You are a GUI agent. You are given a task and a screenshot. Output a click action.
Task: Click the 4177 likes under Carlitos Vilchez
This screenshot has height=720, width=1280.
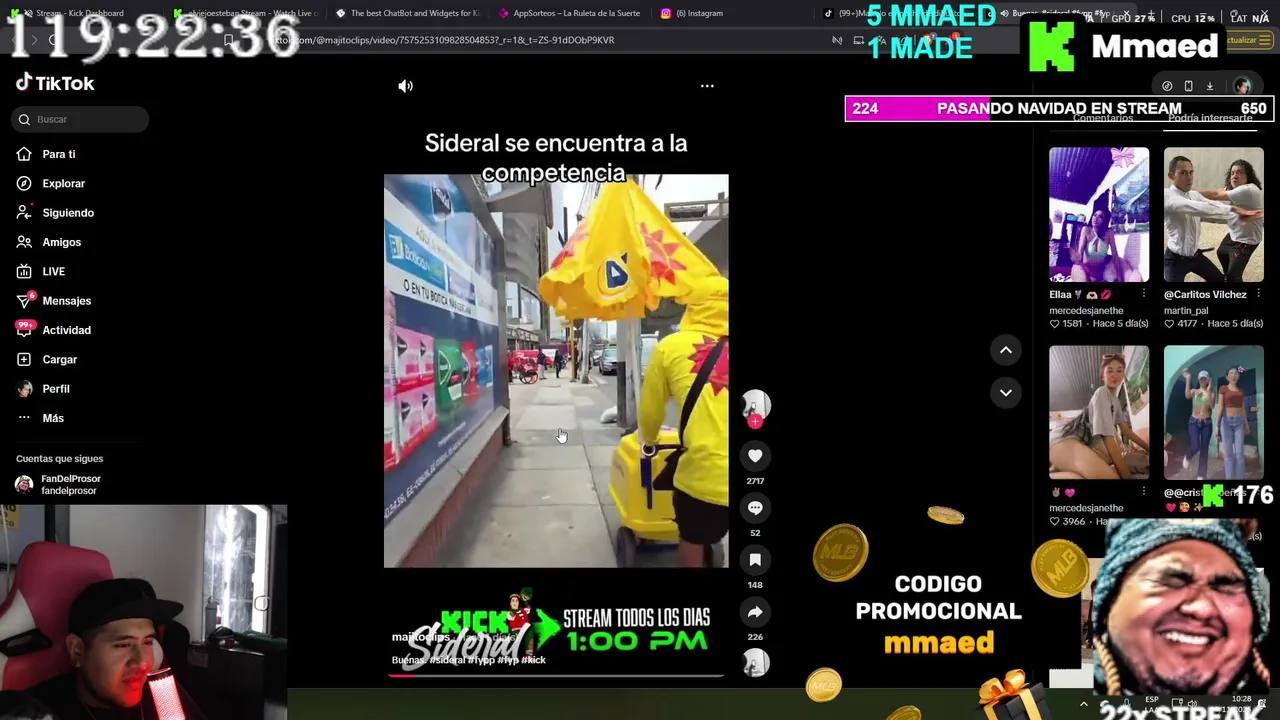click(1181, 324)
